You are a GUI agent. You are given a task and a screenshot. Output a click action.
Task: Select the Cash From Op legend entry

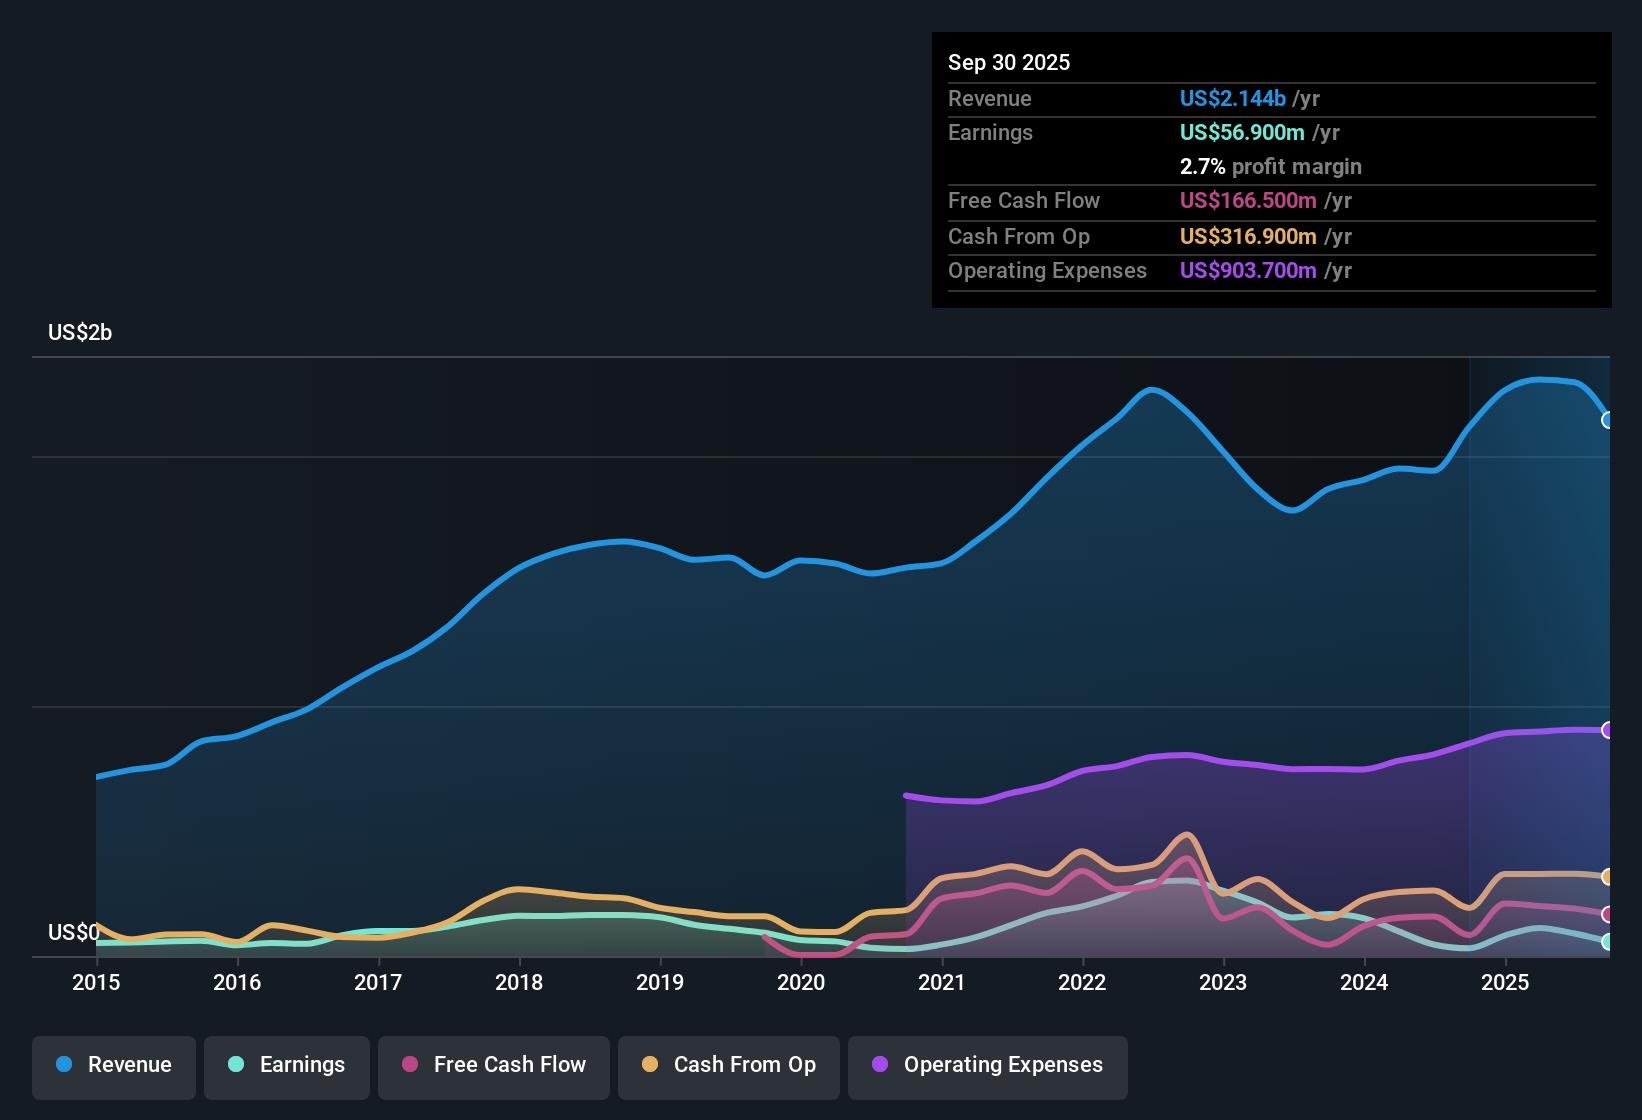[728, 1065]
